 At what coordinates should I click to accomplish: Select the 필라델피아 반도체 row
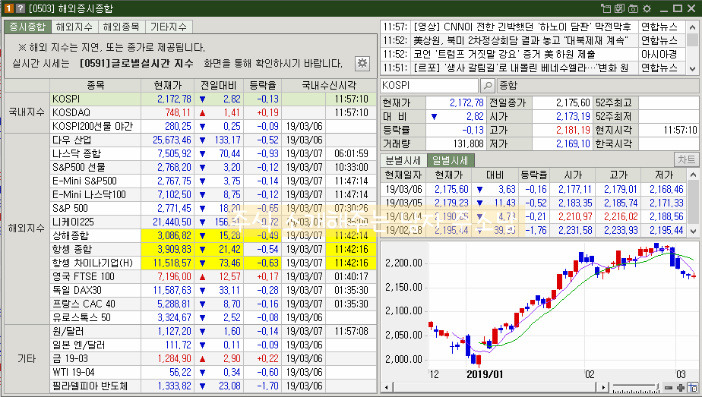point(213,386)
